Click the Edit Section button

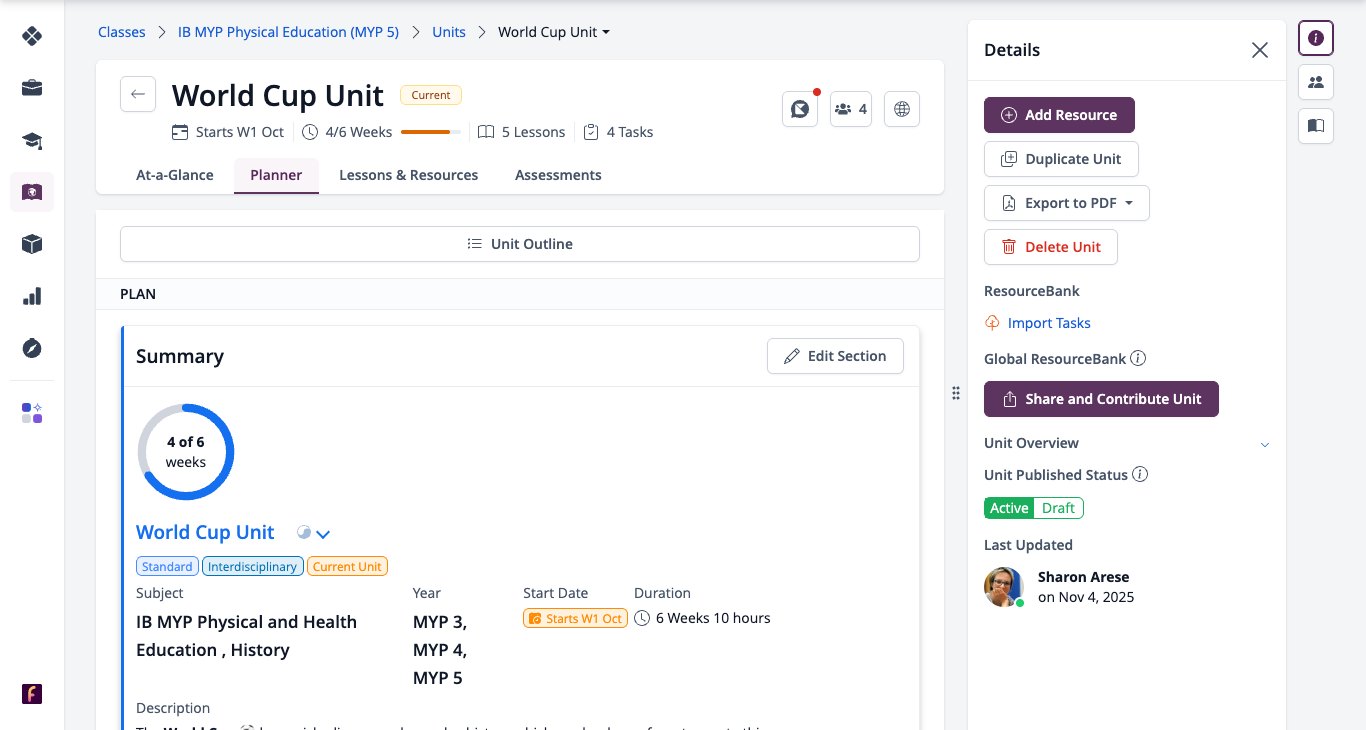point(835,356)
